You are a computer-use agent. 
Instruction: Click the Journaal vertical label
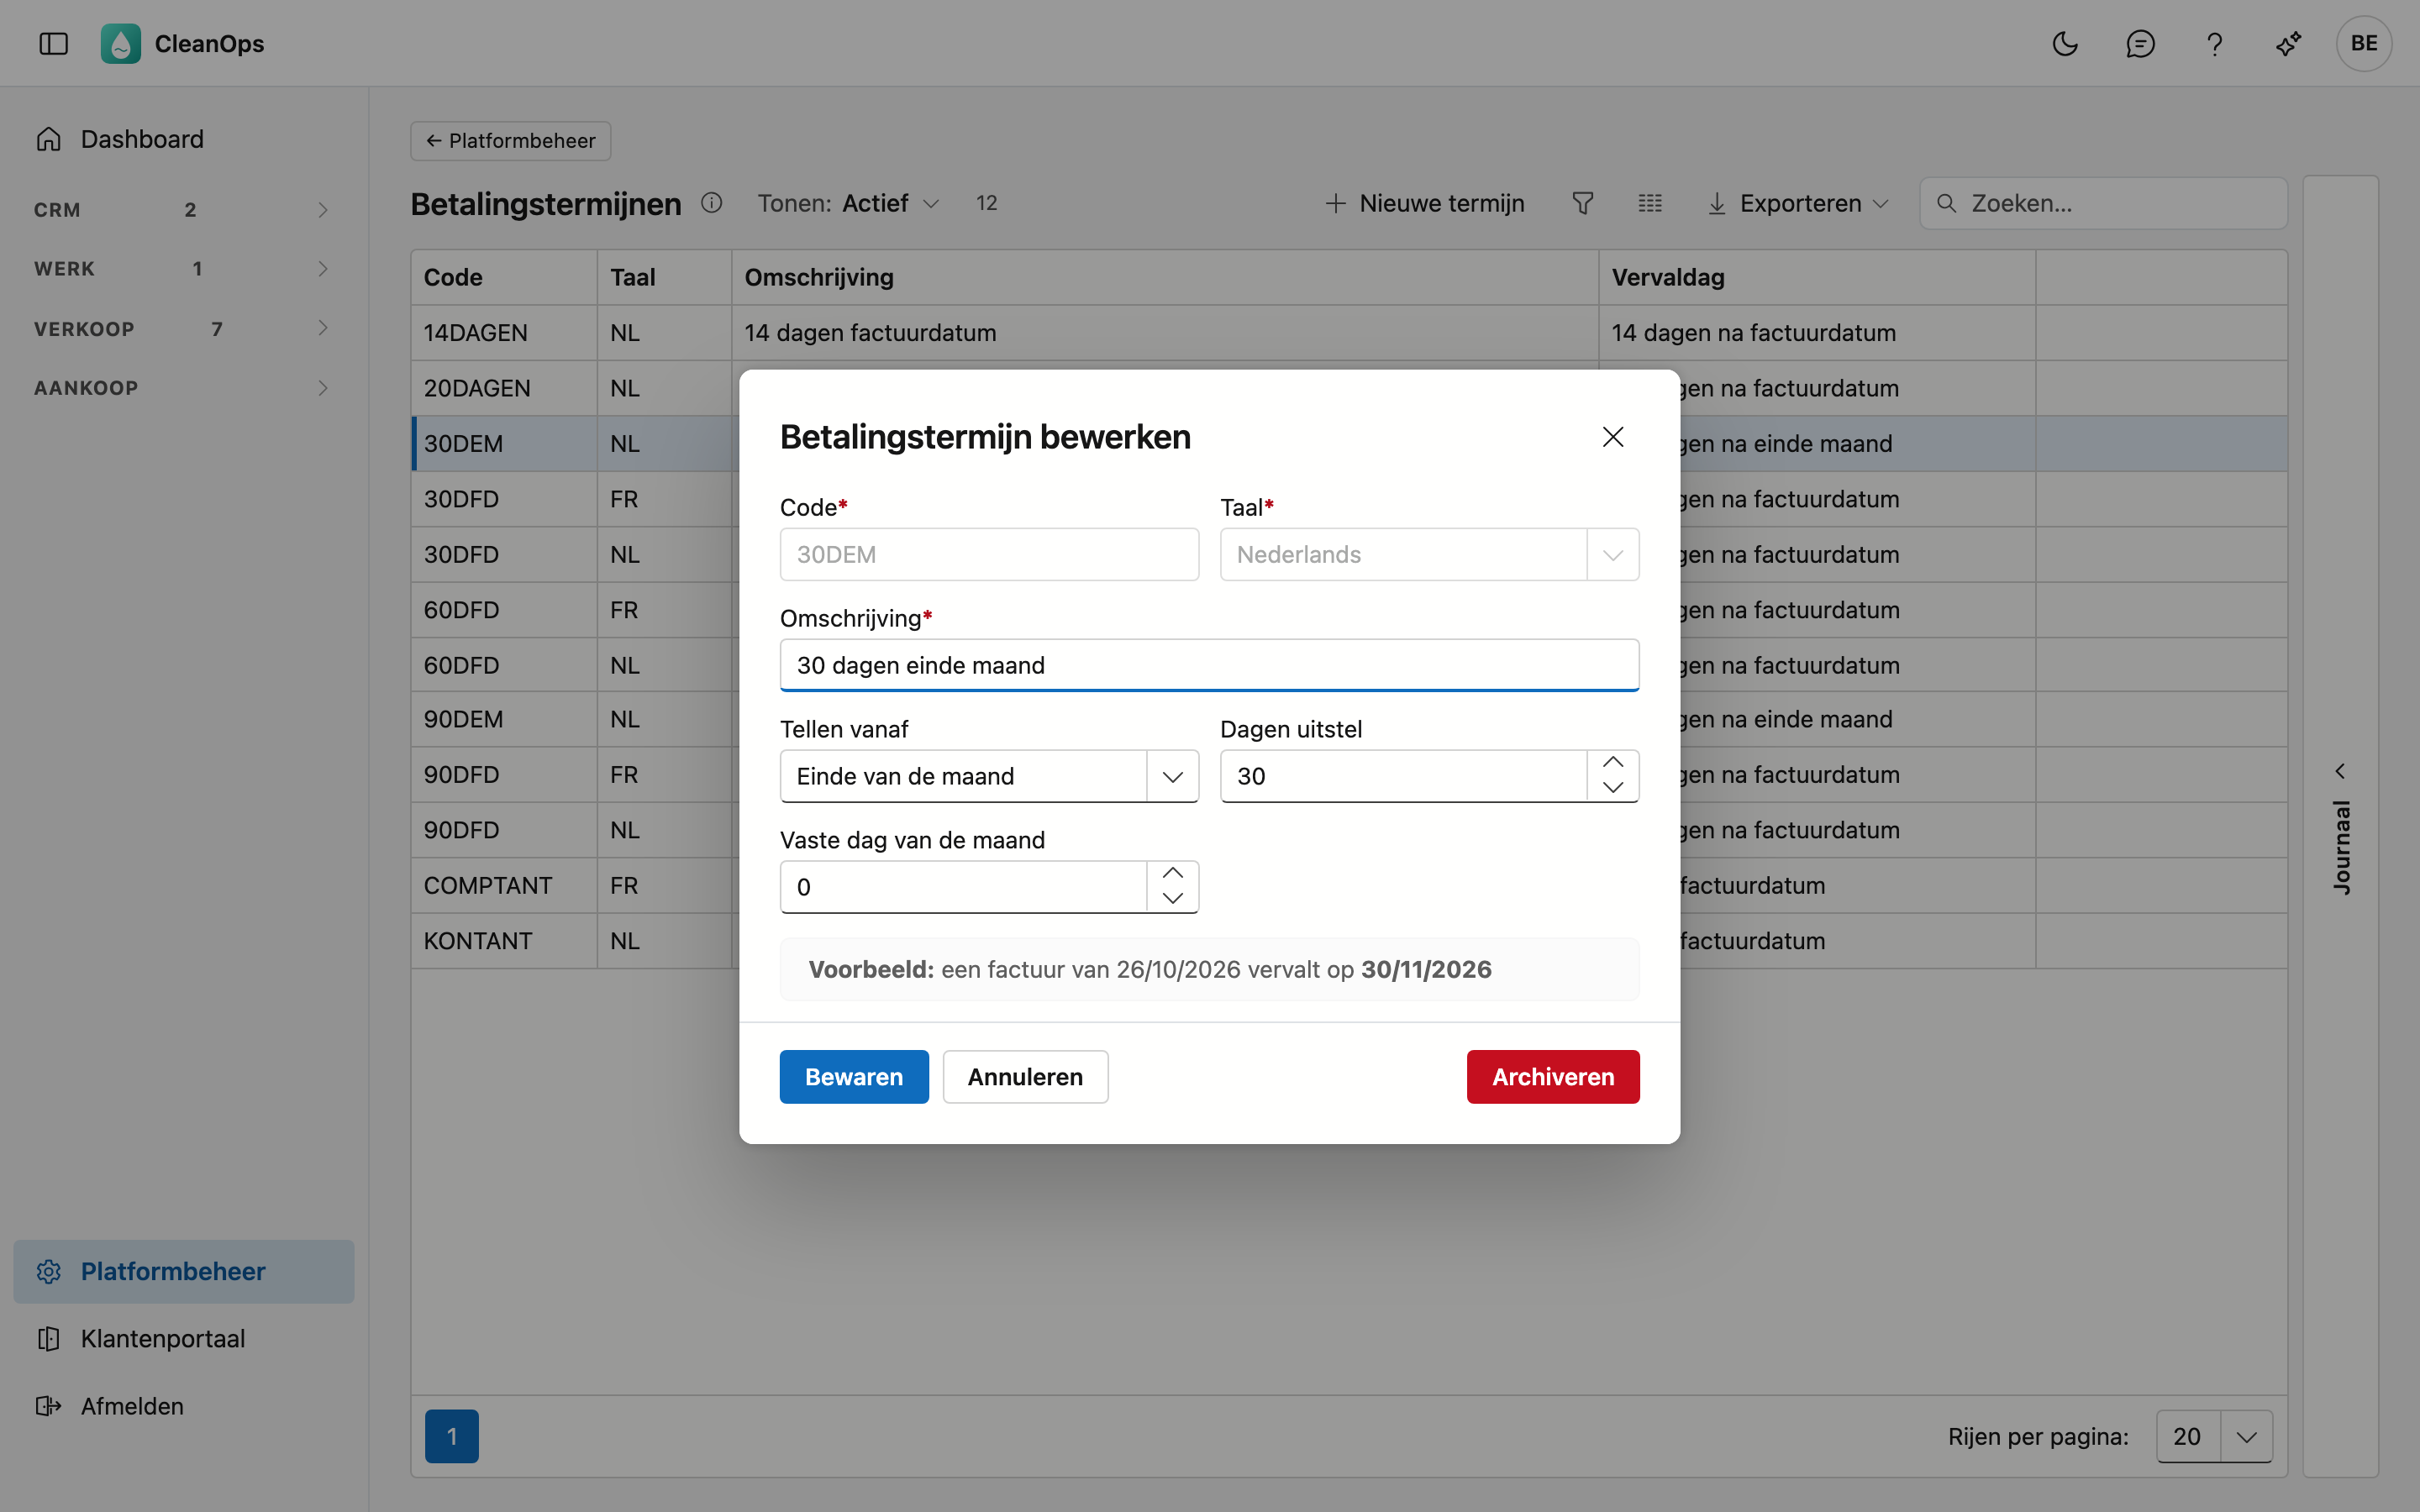tap(2341, 847)
